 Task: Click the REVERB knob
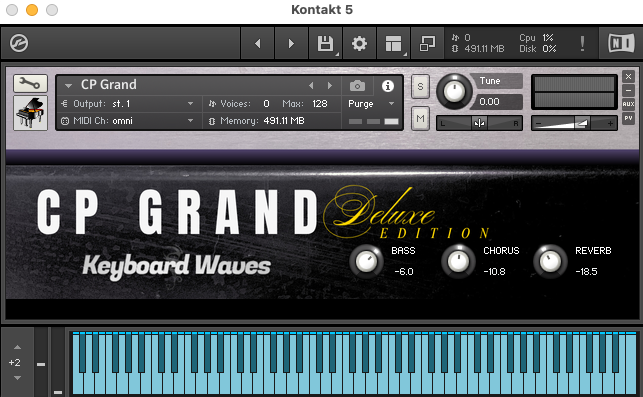550,261
